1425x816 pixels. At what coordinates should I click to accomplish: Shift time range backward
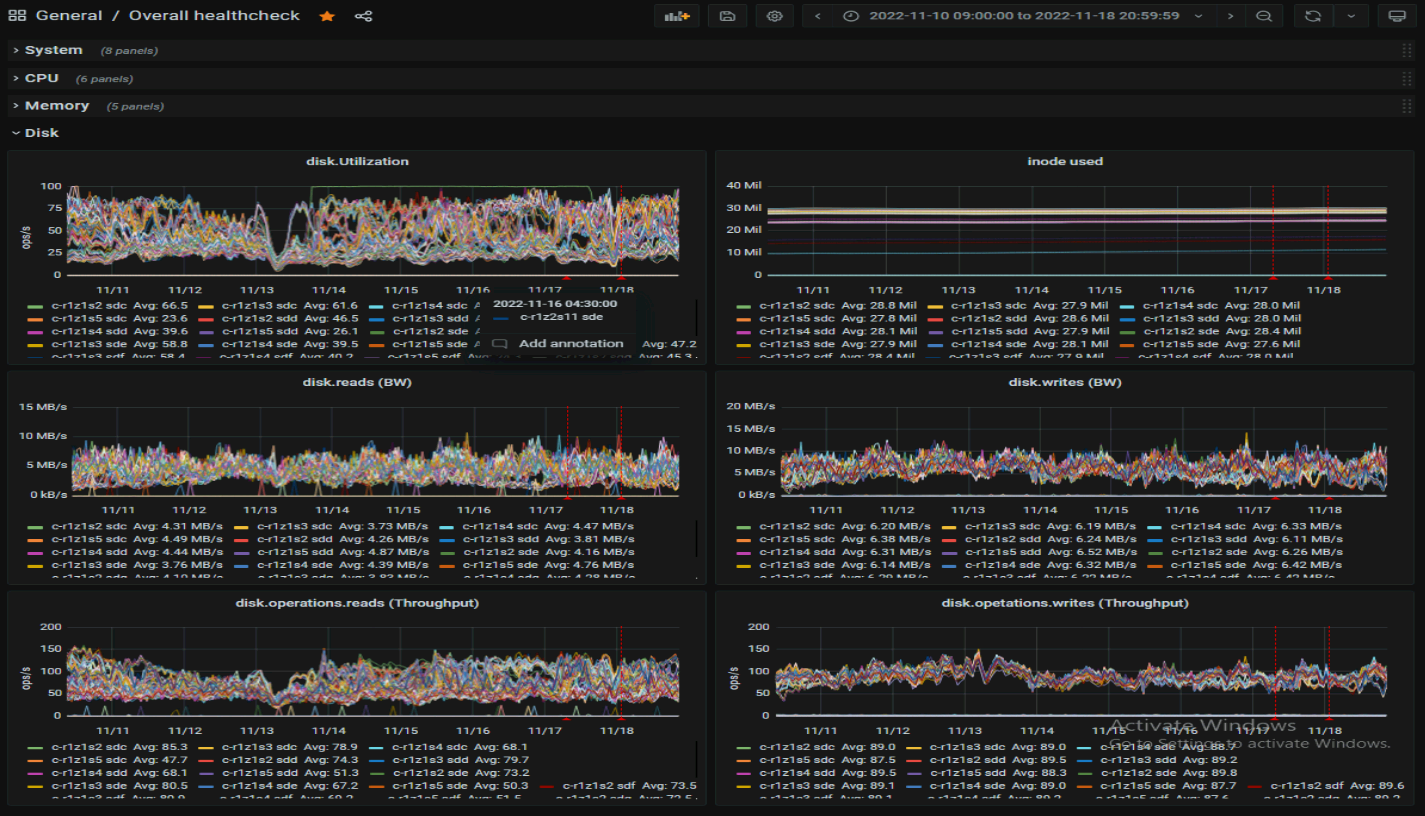click(818, 16)
